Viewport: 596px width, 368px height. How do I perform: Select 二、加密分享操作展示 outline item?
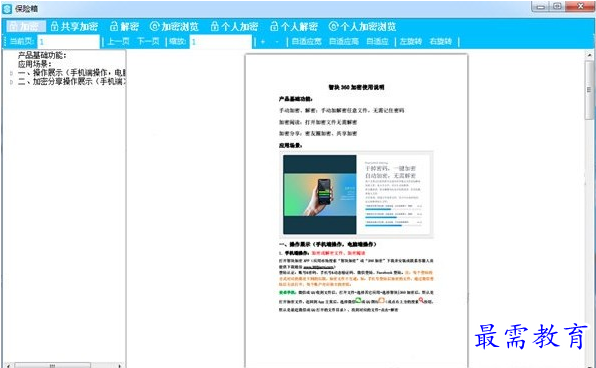[71, 81]
